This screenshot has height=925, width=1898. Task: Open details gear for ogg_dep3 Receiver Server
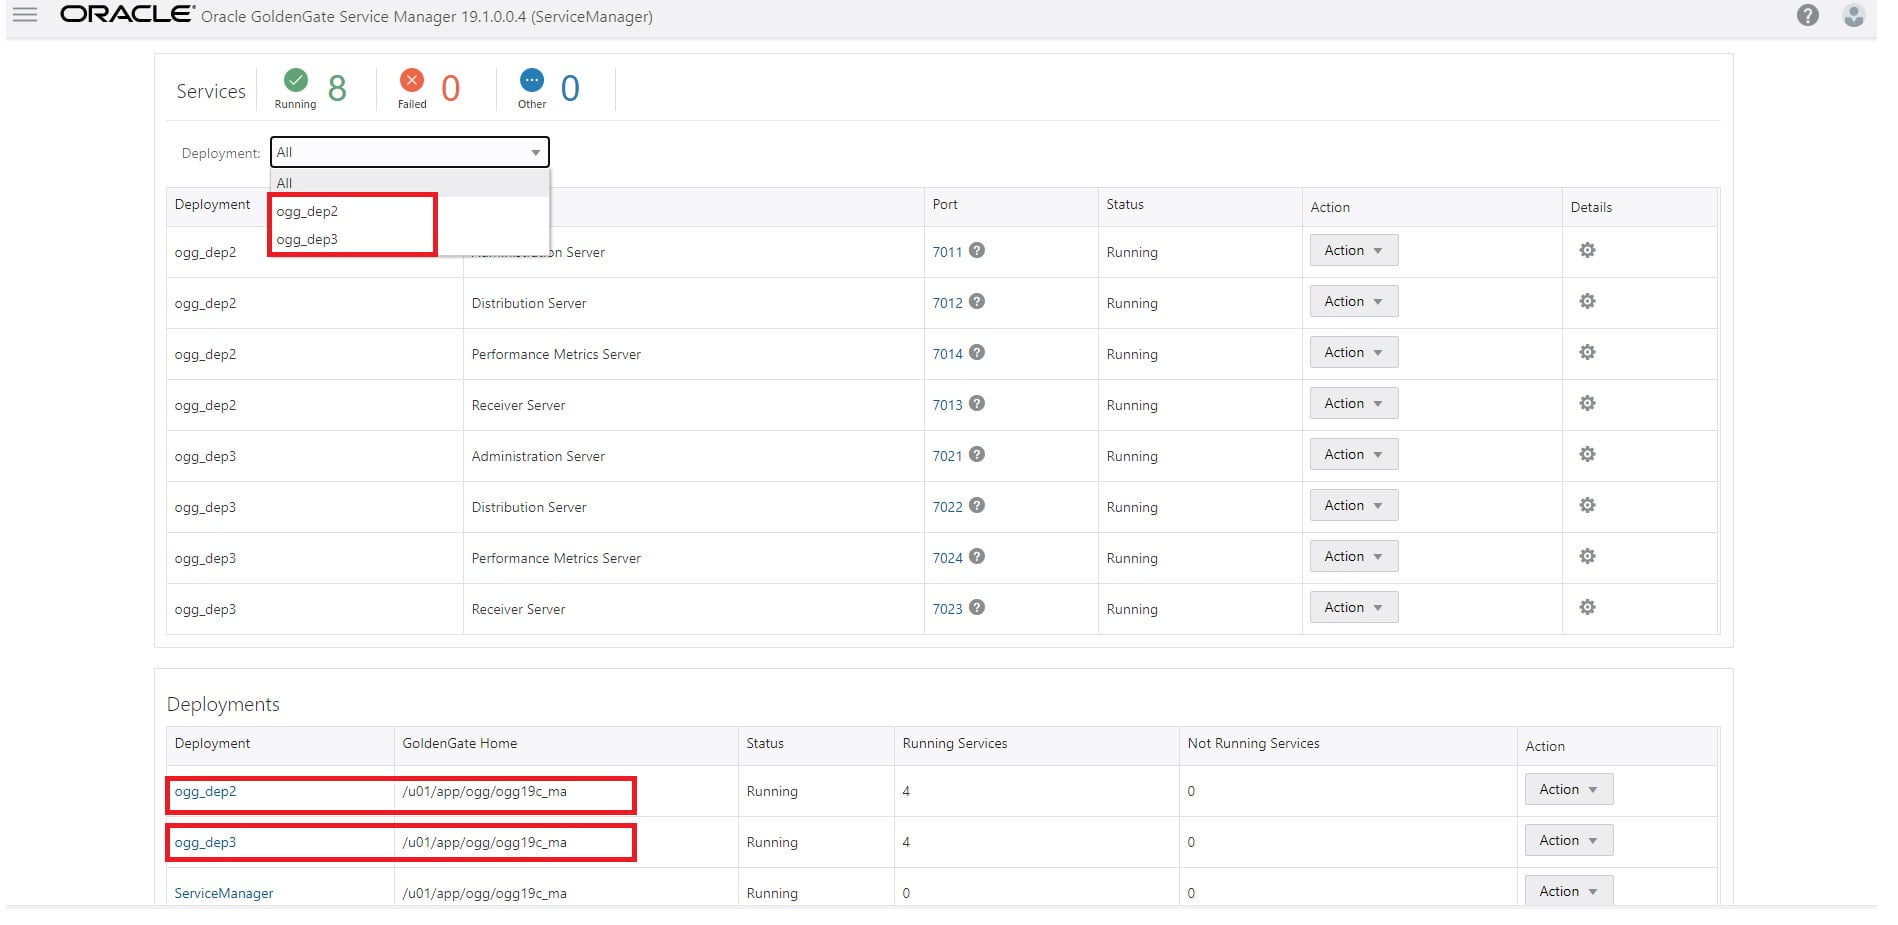[1587, 607]
